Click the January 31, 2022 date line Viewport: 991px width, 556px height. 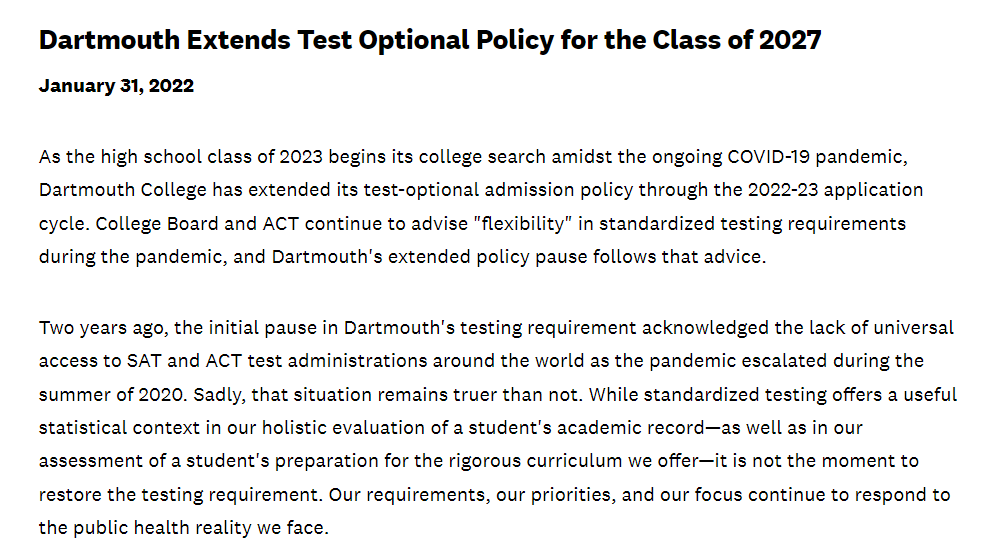[116, 85]
